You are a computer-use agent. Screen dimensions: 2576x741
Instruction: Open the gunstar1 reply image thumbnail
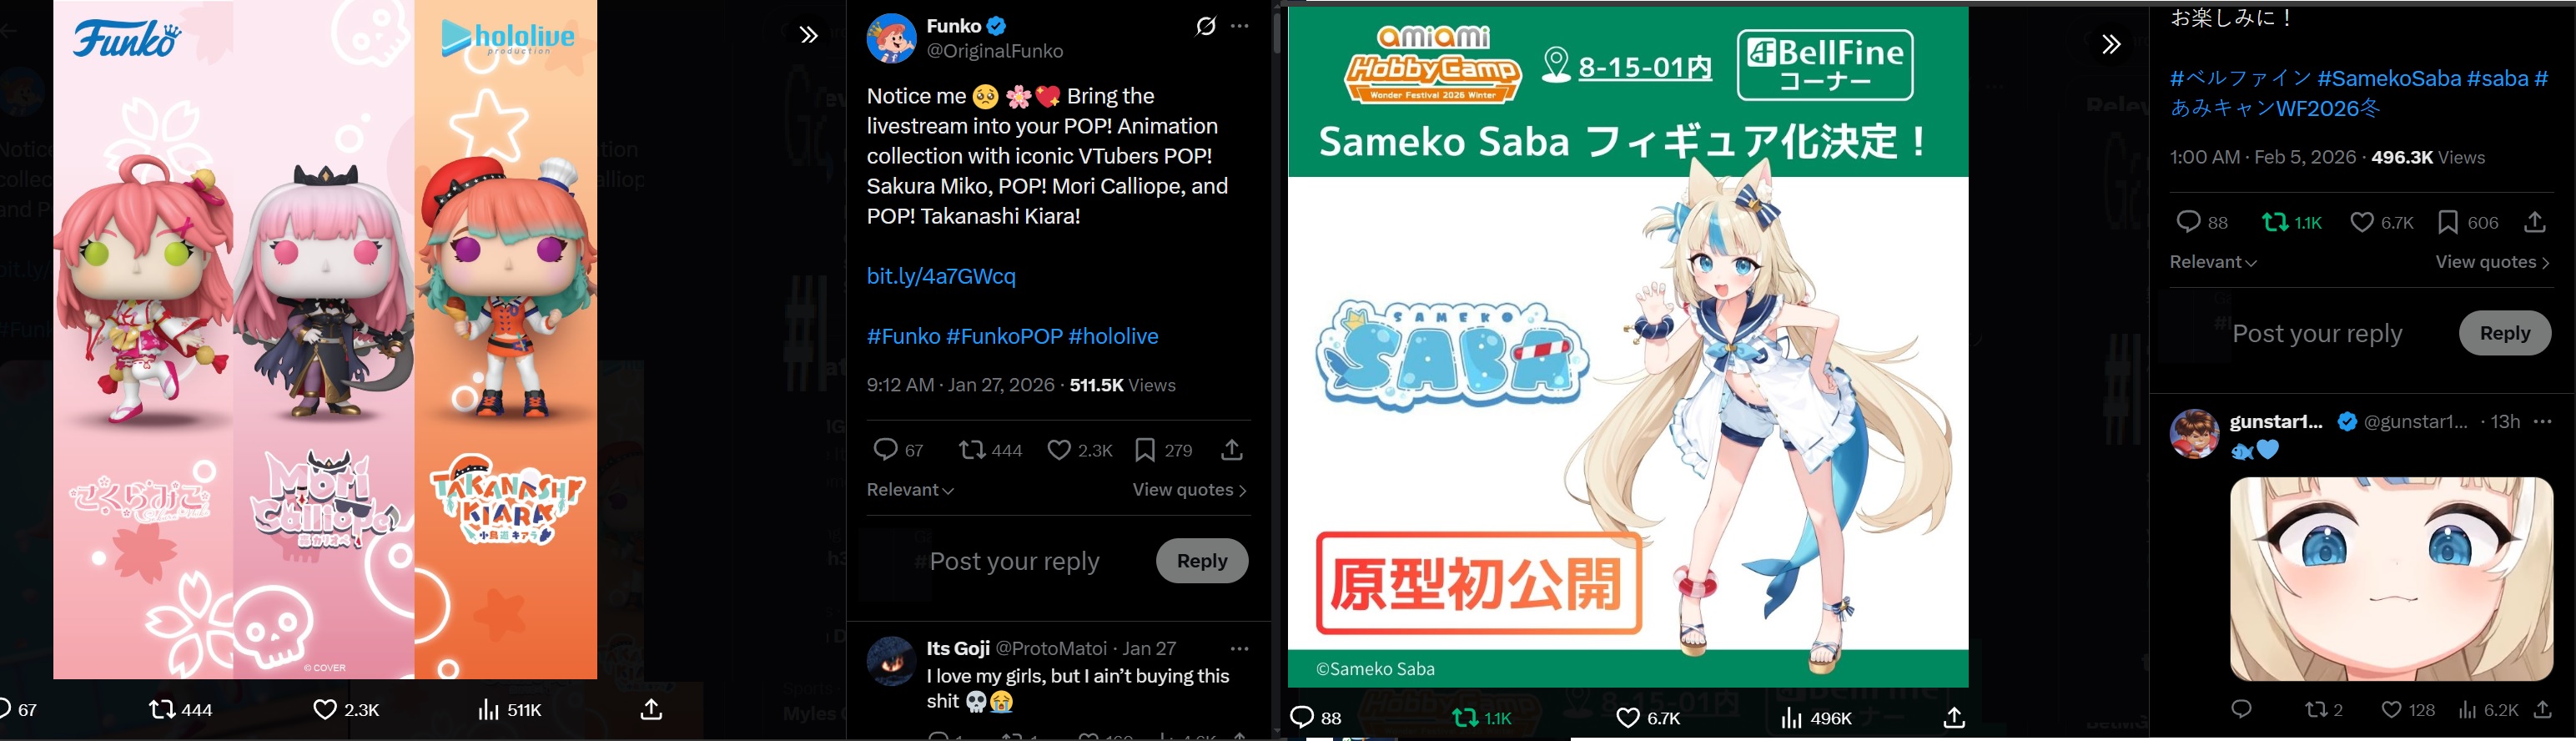(2391, 579)
